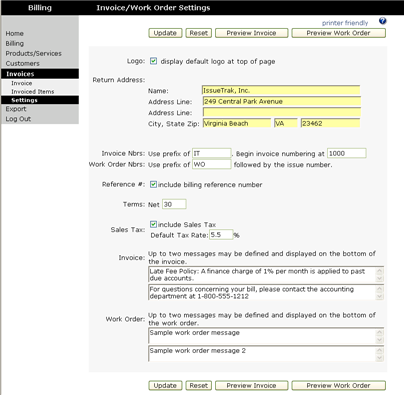
Task: Click the Zip field containing 23462
Action: pyautogui.click(x=330, y=123)
